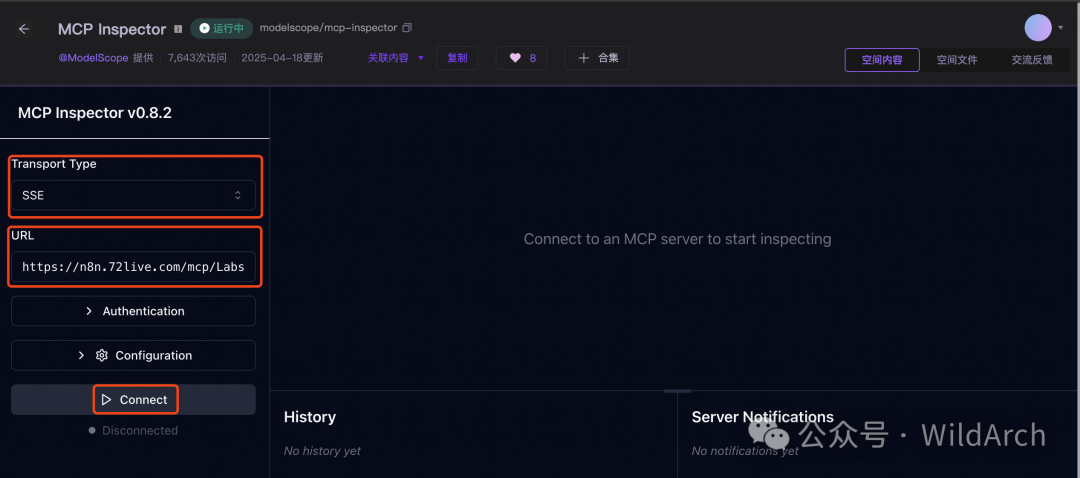Click the URL input field
The image size is (1080, 478).
[x=133, y=267]
